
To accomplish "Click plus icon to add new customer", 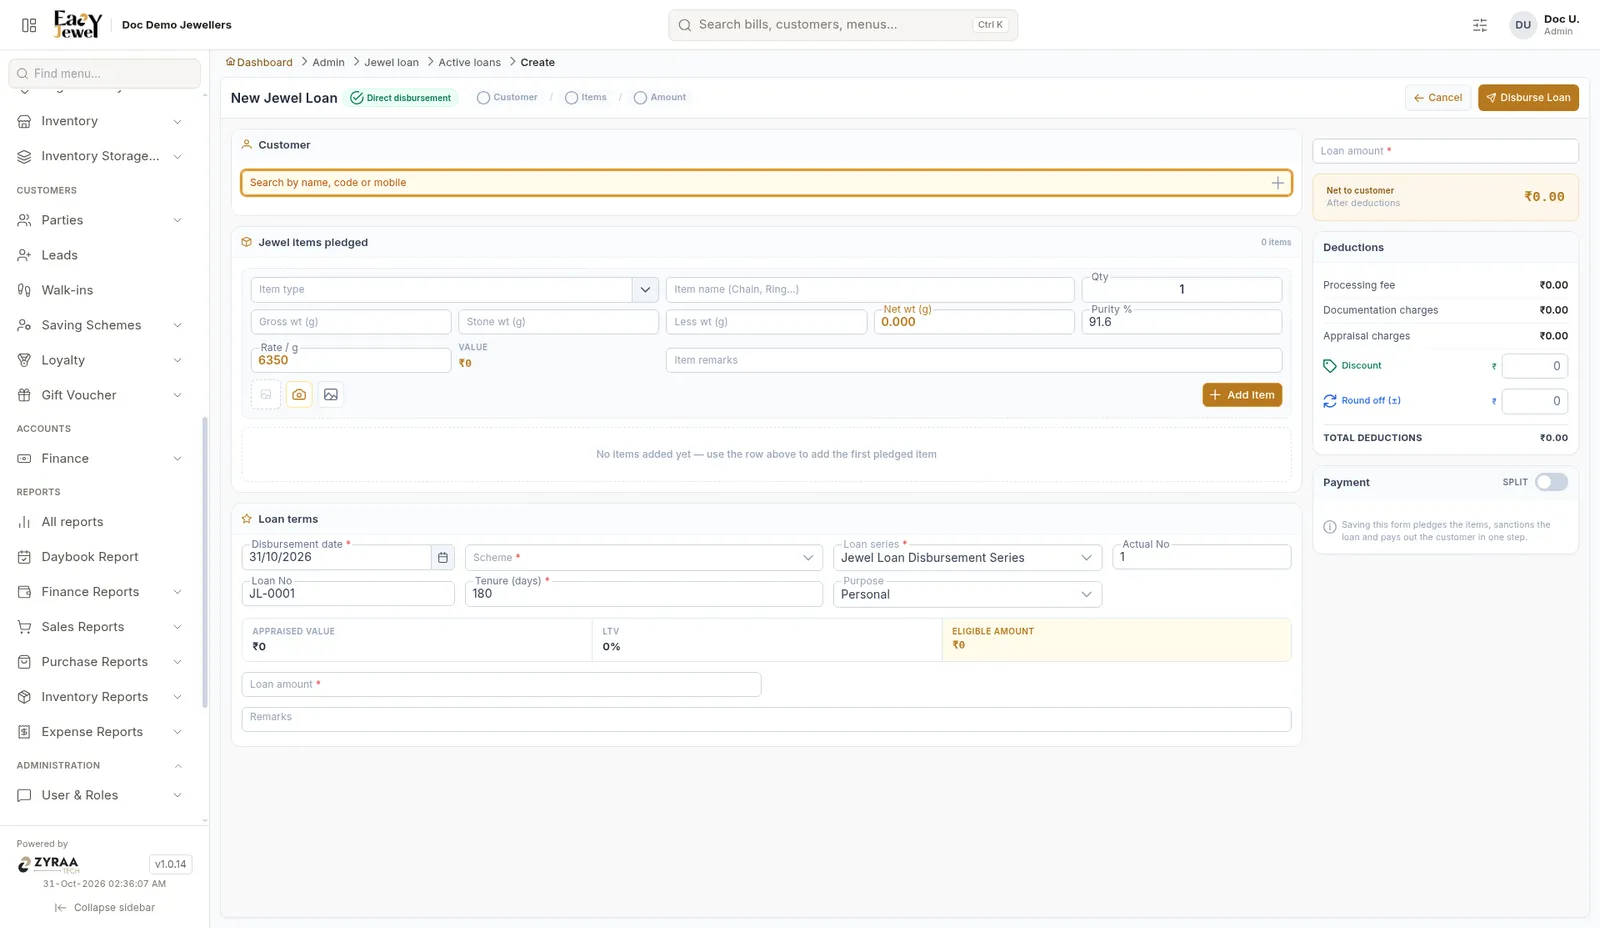I will tap(1277, 183).
